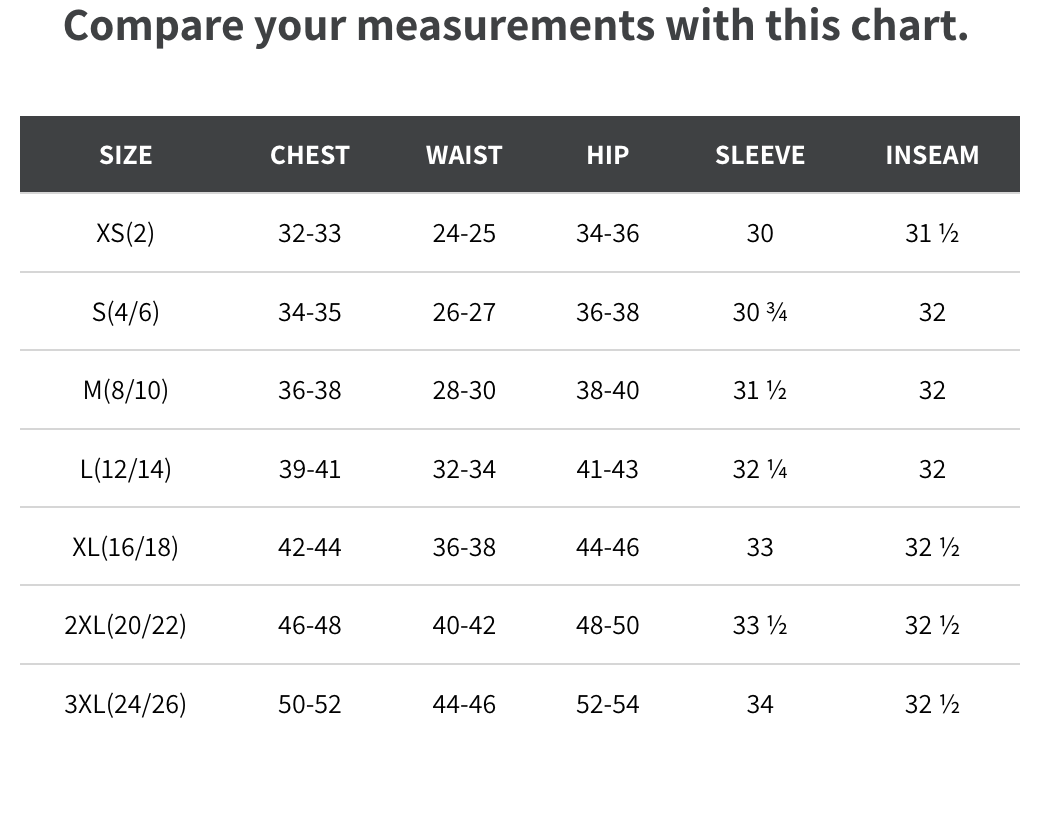1048x838 pixels.
Task: Click chest value 36-38 for medium
Action: tap(310, 390)
